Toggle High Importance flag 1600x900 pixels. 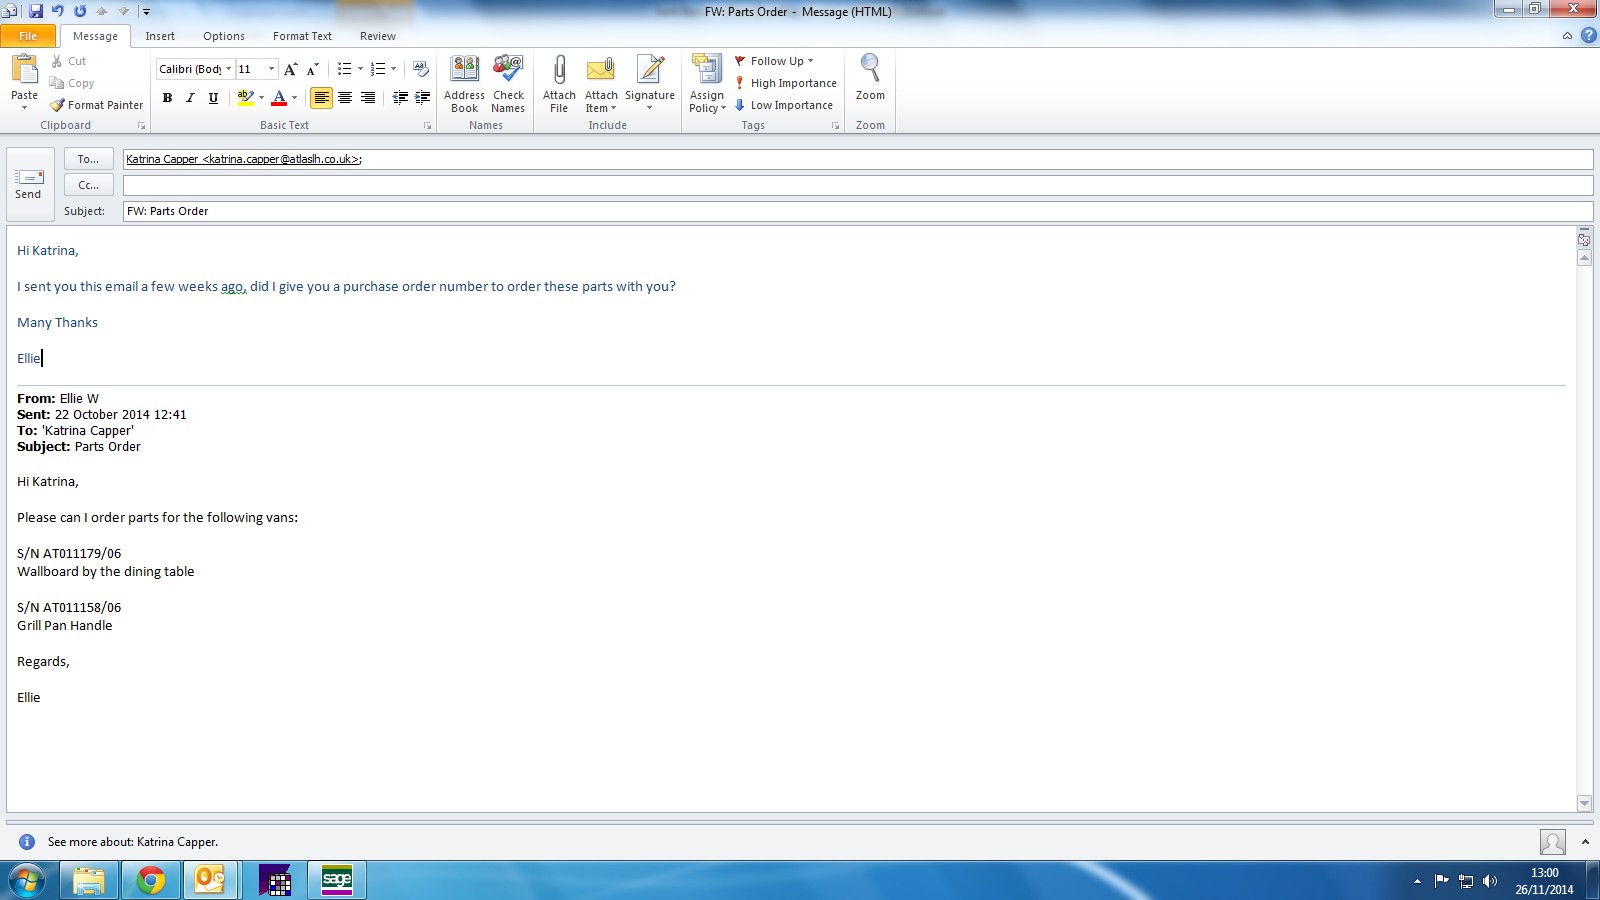pos(786,83)
